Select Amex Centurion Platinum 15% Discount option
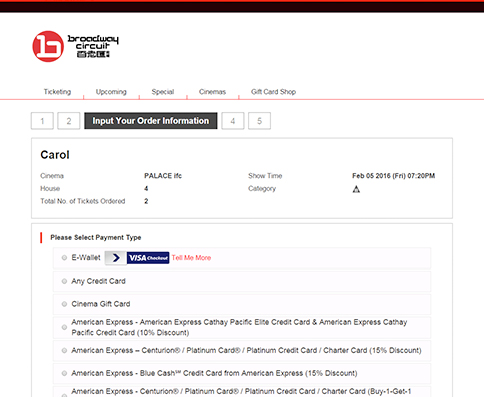This screenshot has height=397, width=484. (x=64, y=350)
